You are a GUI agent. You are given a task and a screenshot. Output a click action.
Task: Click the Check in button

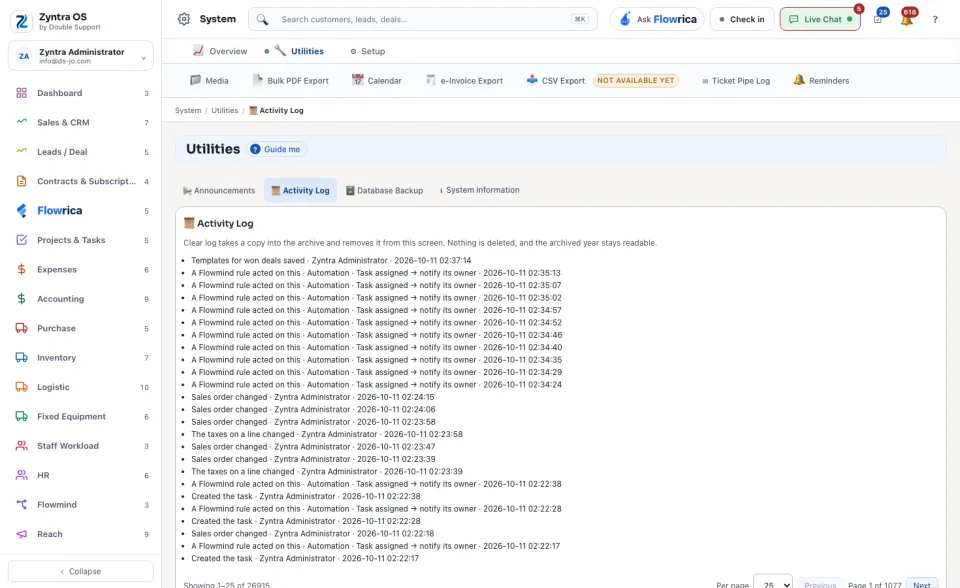tap(742, 19)
